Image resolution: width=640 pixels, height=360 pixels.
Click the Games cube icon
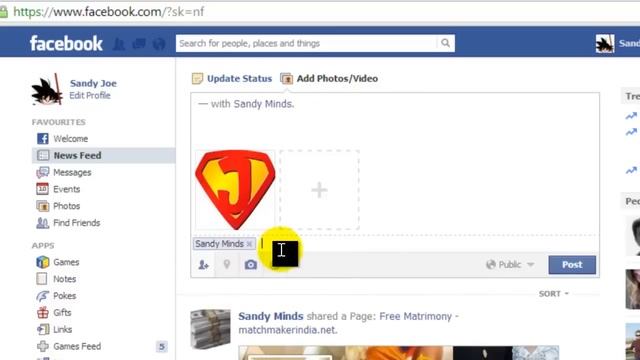coord(42,262)
